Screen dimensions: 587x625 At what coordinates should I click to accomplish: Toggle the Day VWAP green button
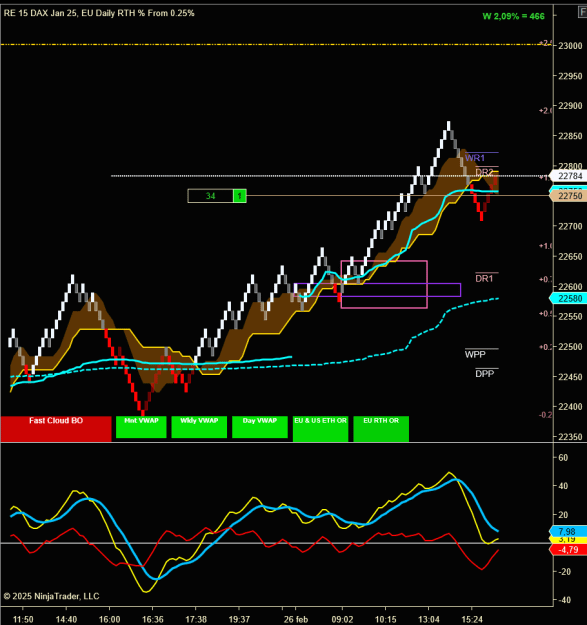(x=260, y=427)
